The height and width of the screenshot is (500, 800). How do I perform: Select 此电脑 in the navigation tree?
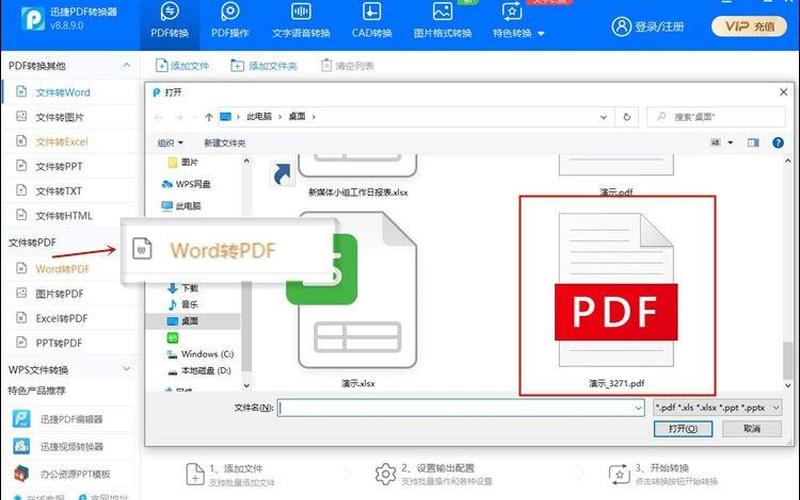pyautogui.click(x=181, y=206)
